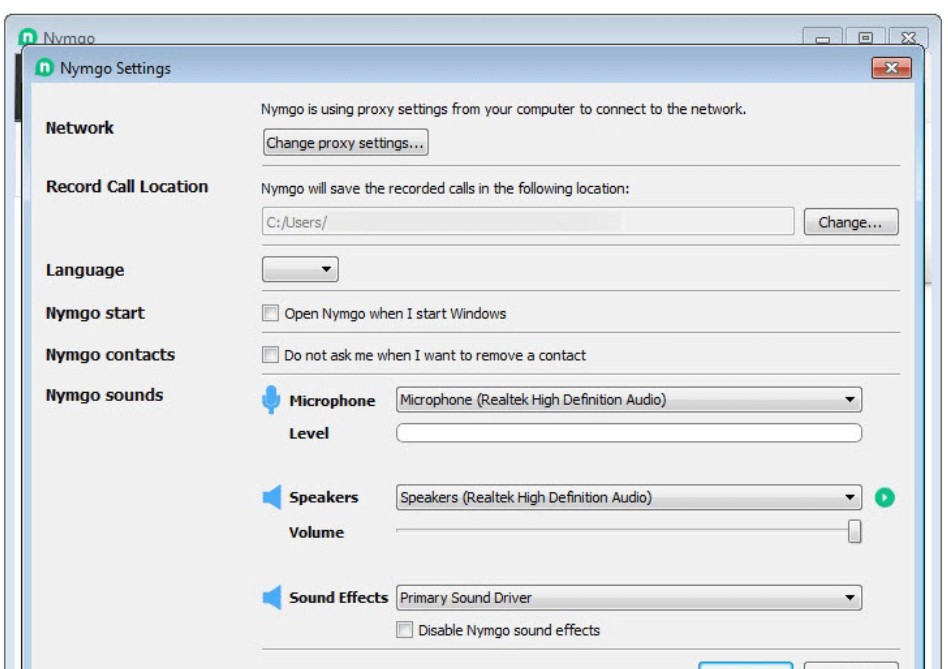
Task: Close the Nymgo Settings dialog
Action: [x=891, y=68]
